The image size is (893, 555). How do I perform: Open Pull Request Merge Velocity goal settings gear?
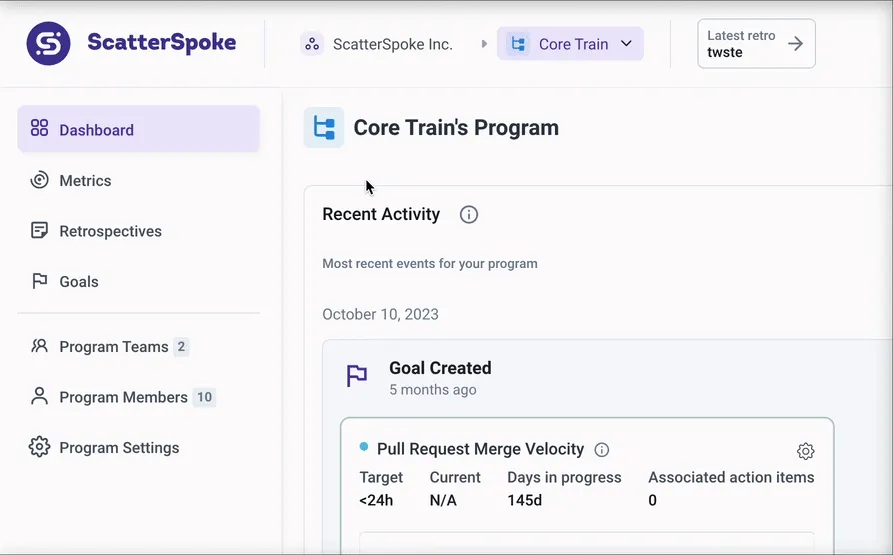[x=805, y=451]
